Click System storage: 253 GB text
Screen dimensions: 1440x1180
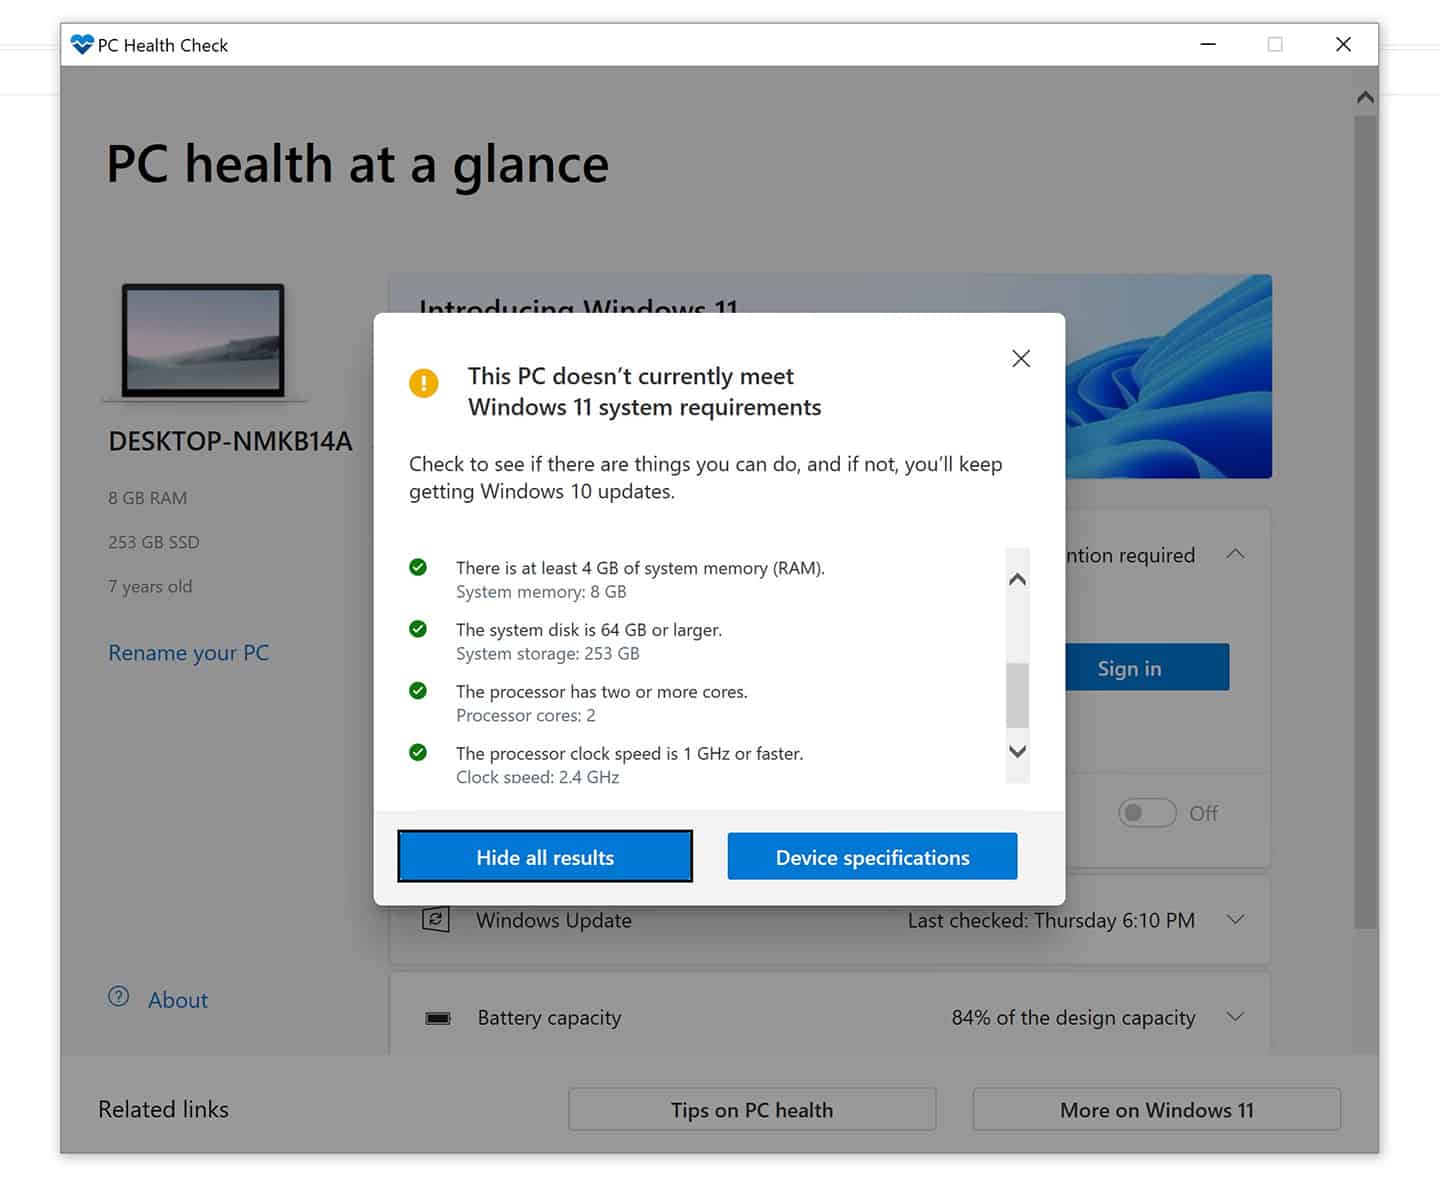[548, 654]
